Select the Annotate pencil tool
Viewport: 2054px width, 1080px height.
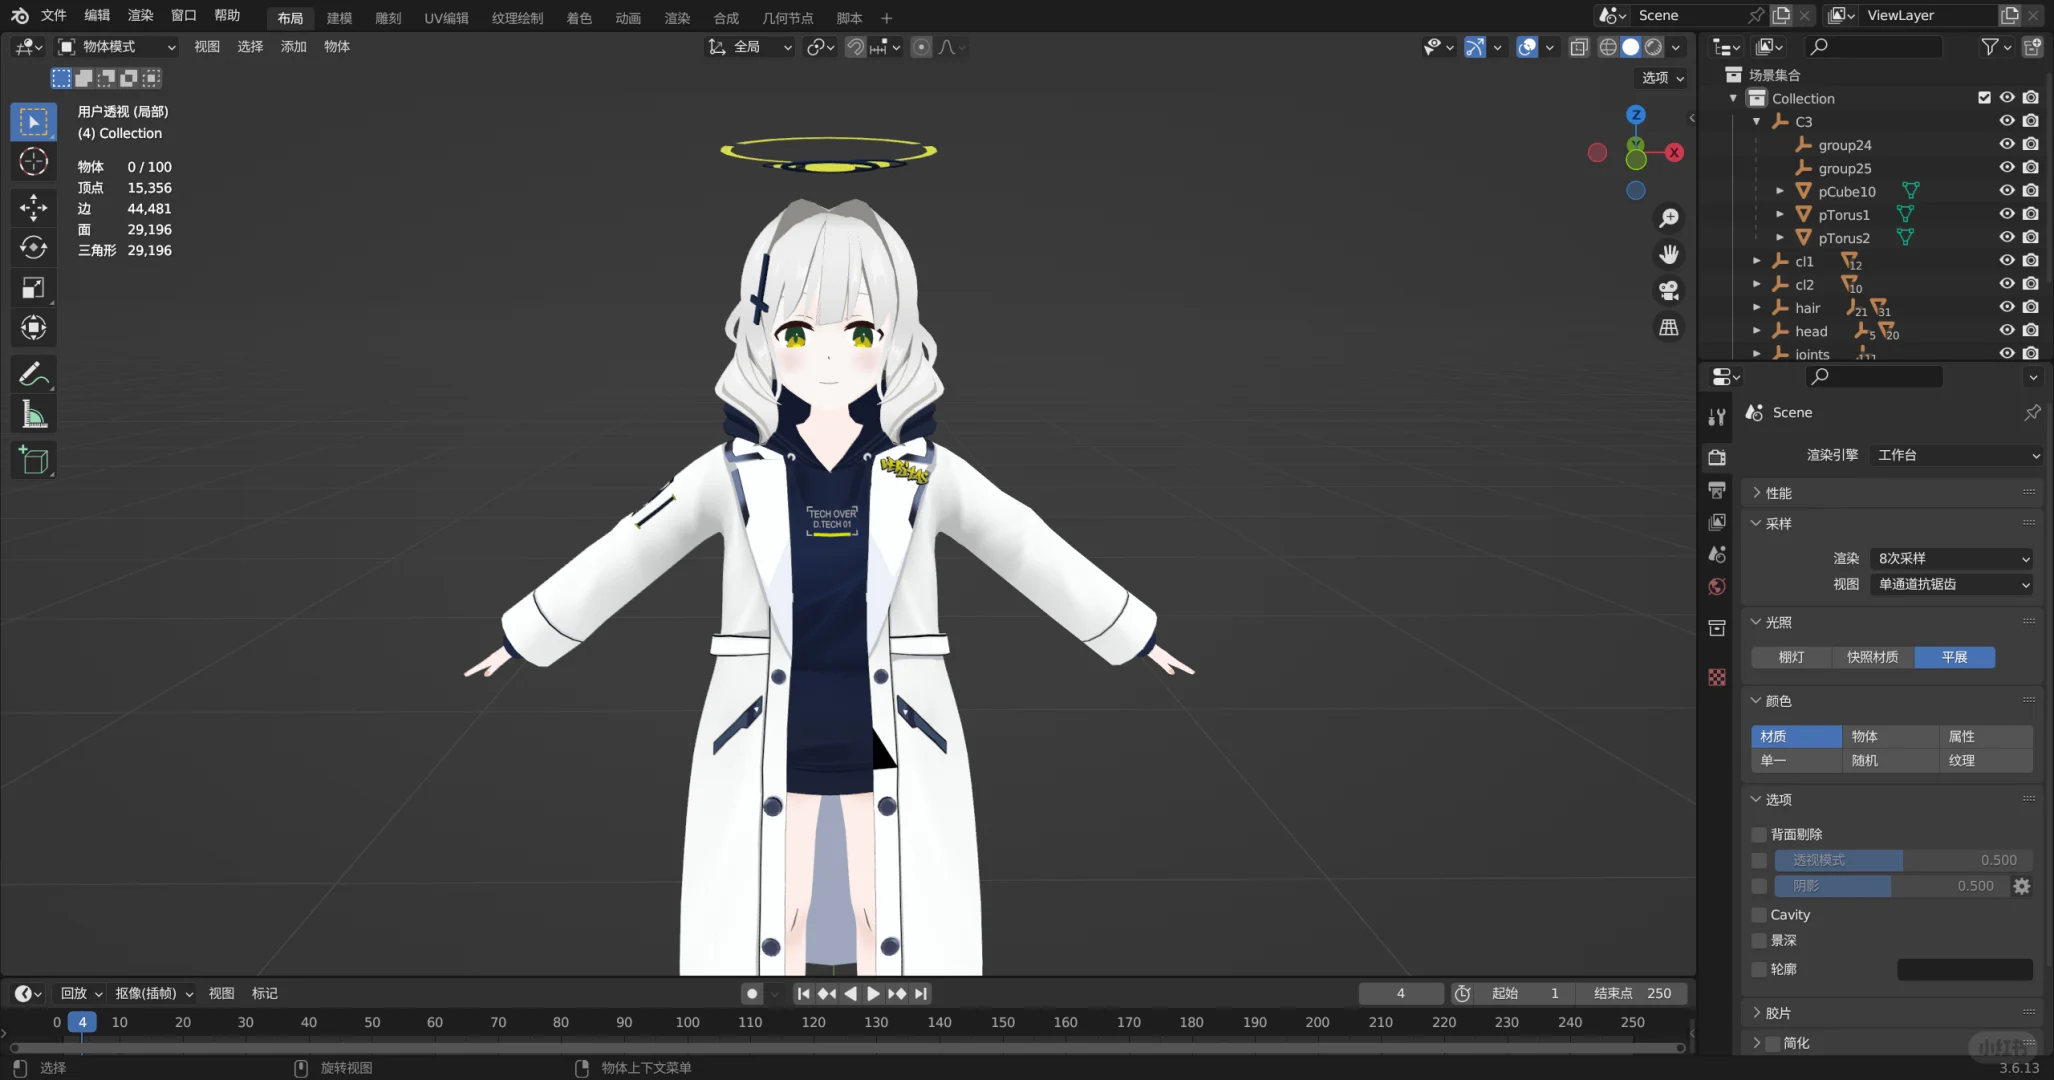point(33,375)
